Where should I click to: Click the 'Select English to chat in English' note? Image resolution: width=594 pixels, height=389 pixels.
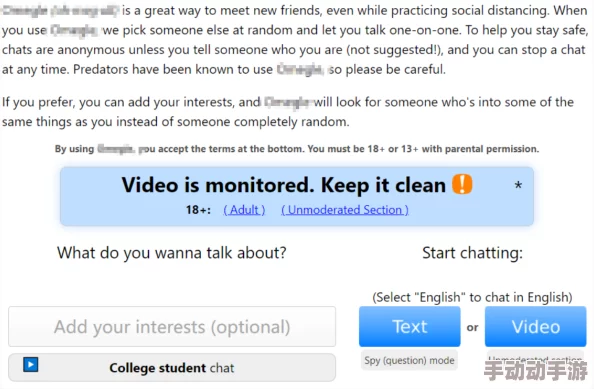click(472, 297)
